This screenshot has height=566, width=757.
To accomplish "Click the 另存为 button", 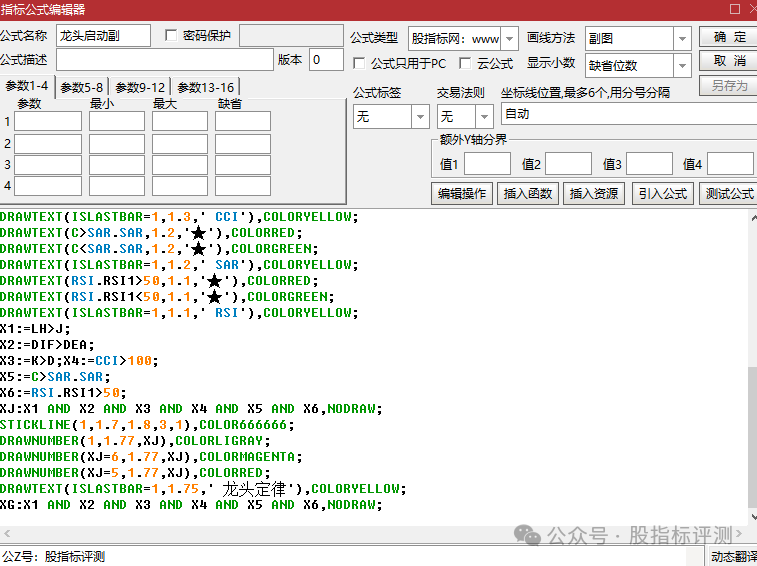I will pos(729,85).
